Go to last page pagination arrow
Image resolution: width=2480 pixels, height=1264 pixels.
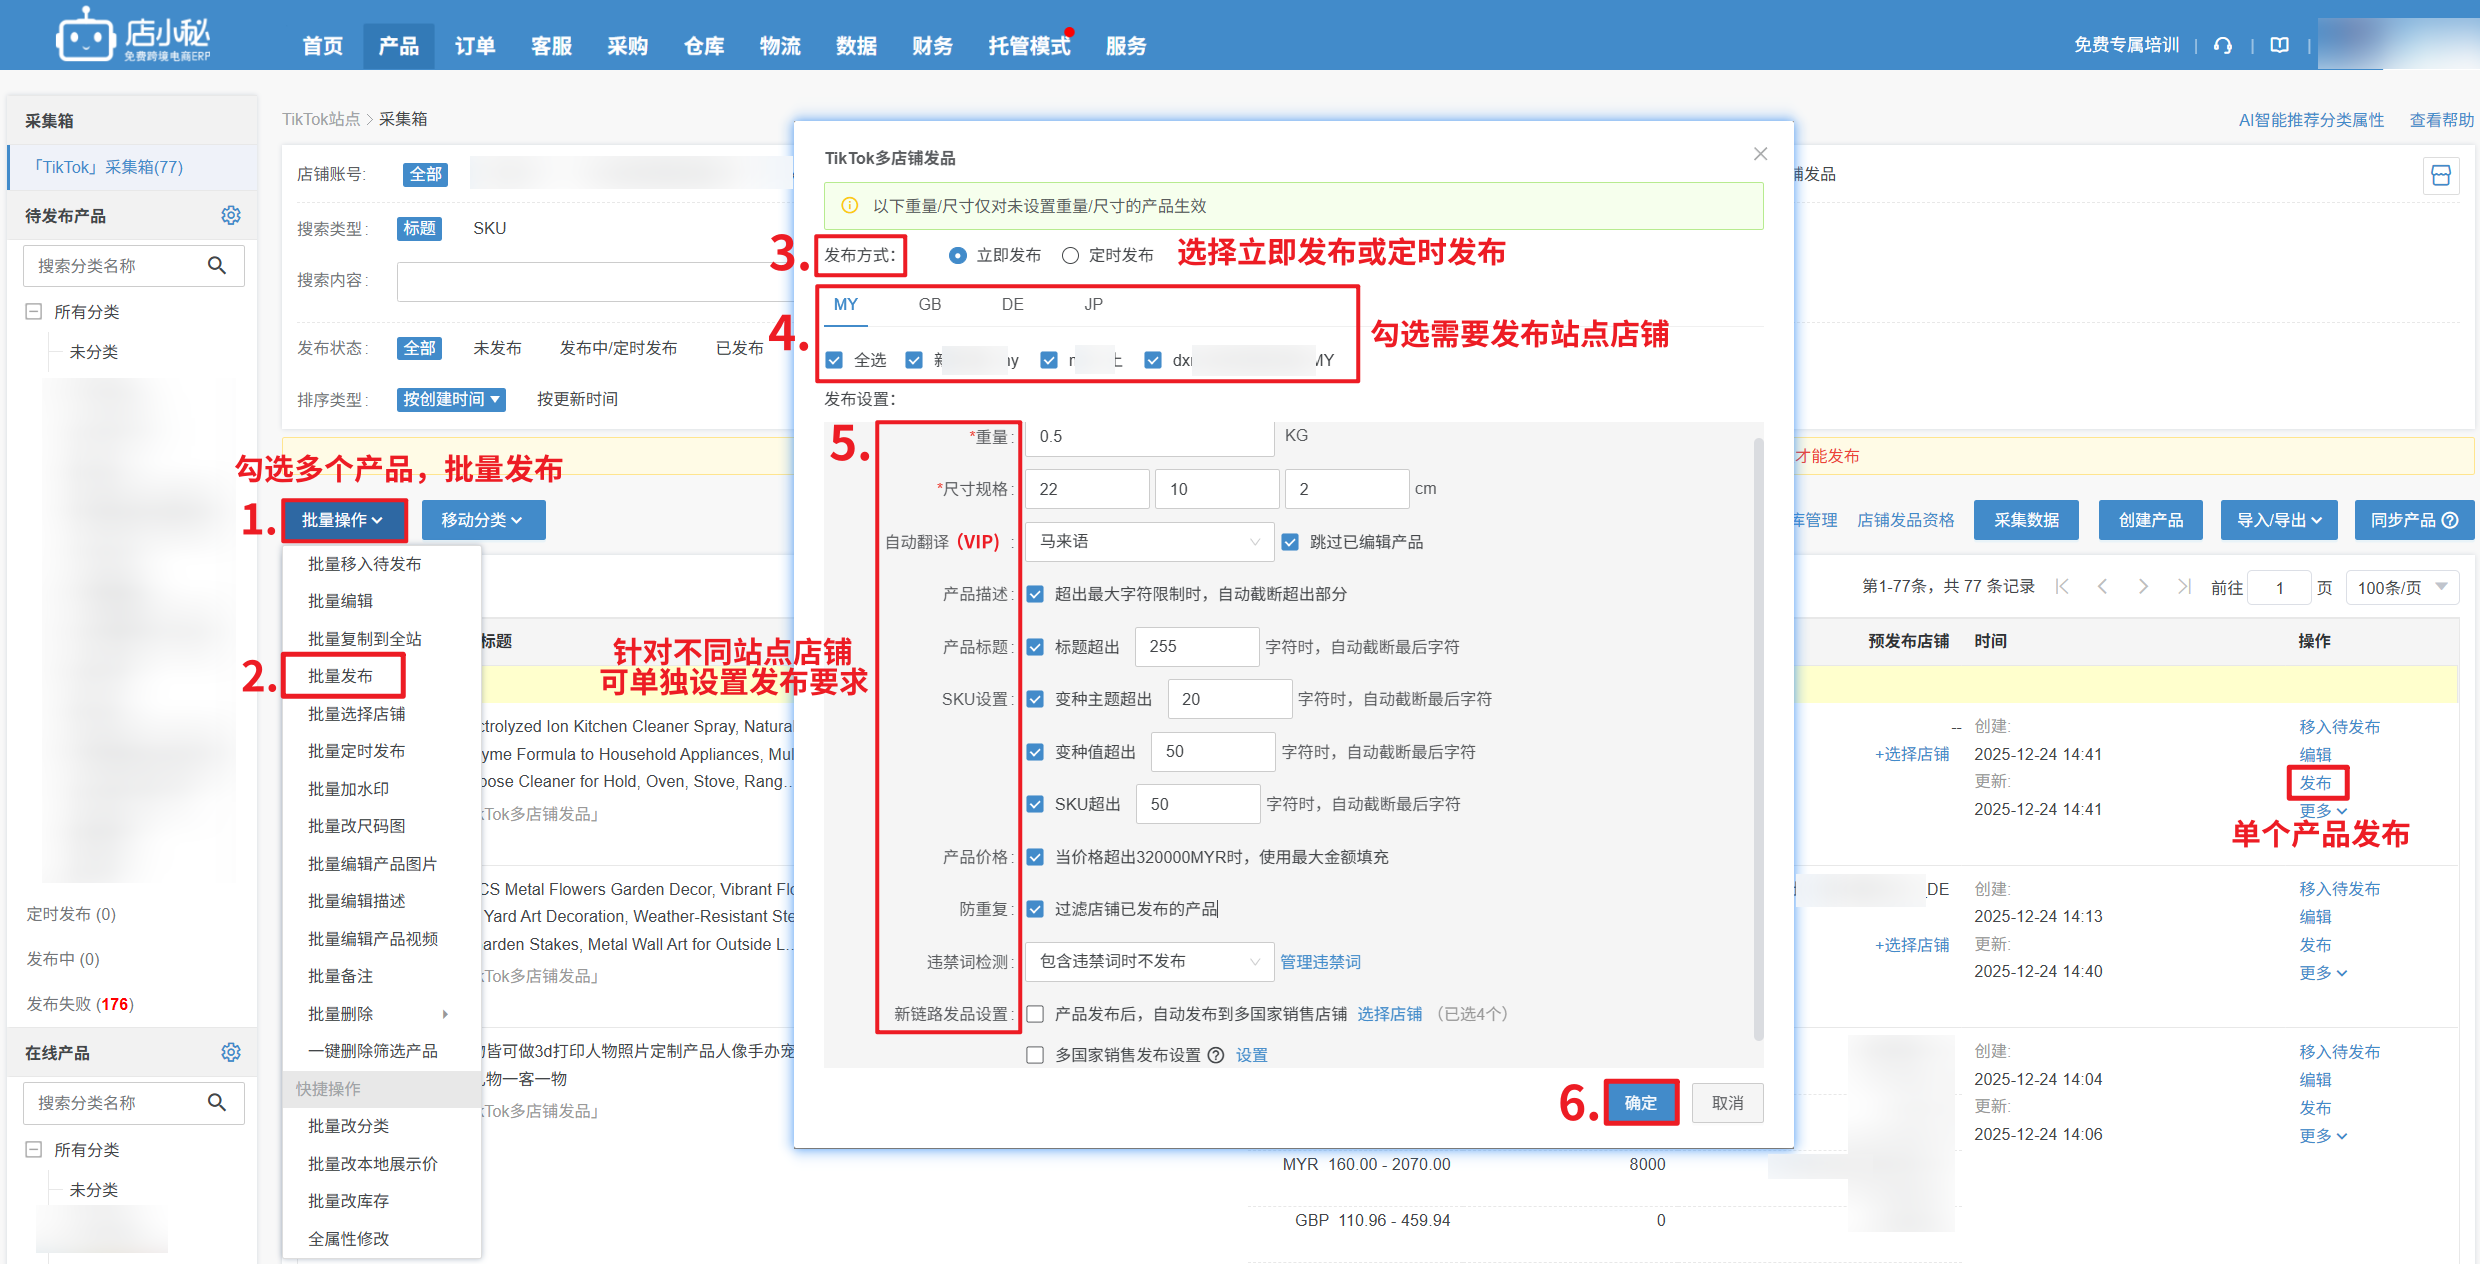tap(2184, 587)
